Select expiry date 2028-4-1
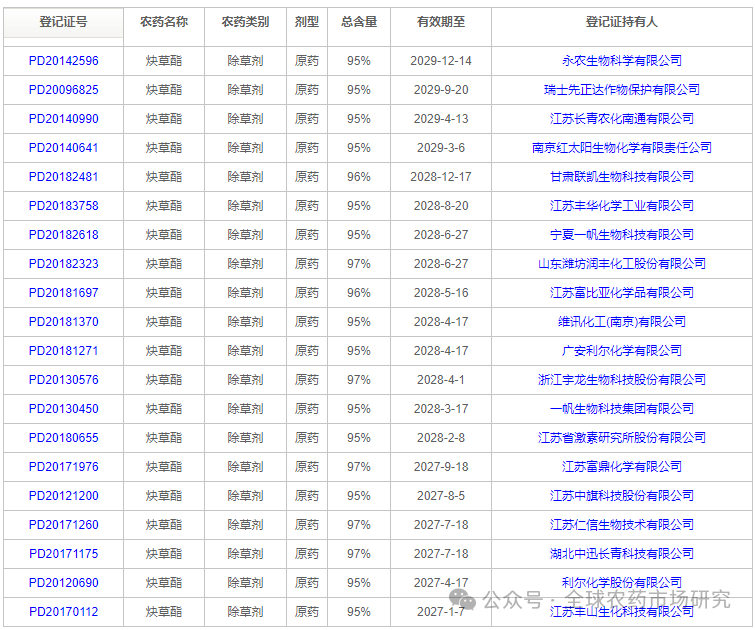Viewport: 755px width, 630px height. point(441,380)
